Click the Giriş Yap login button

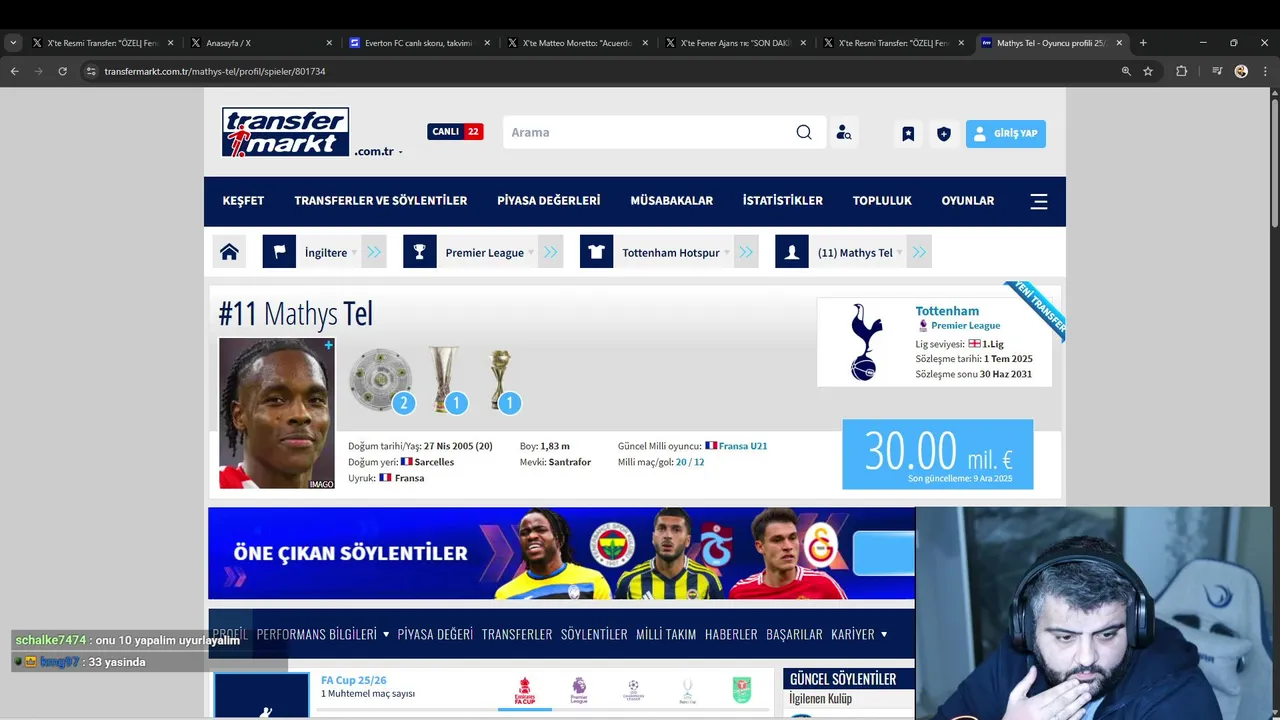[x=1005, y=133]
